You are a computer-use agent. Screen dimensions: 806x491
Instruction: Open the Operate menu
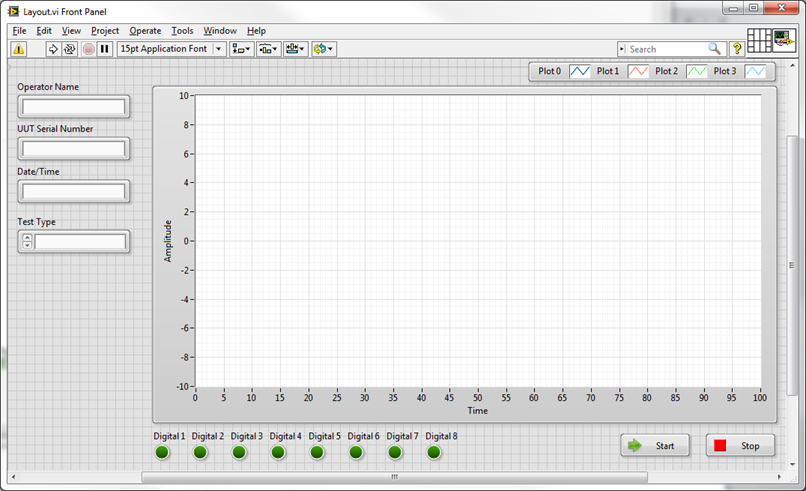tap(145, 31)
